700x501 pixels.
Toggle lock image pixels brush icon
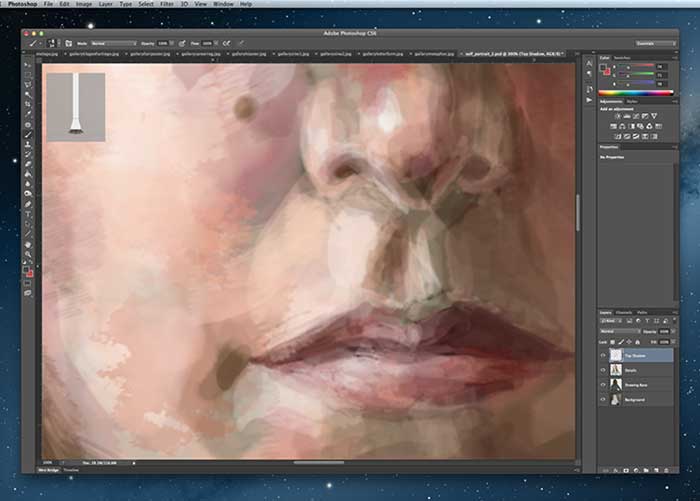pos(621,342)
